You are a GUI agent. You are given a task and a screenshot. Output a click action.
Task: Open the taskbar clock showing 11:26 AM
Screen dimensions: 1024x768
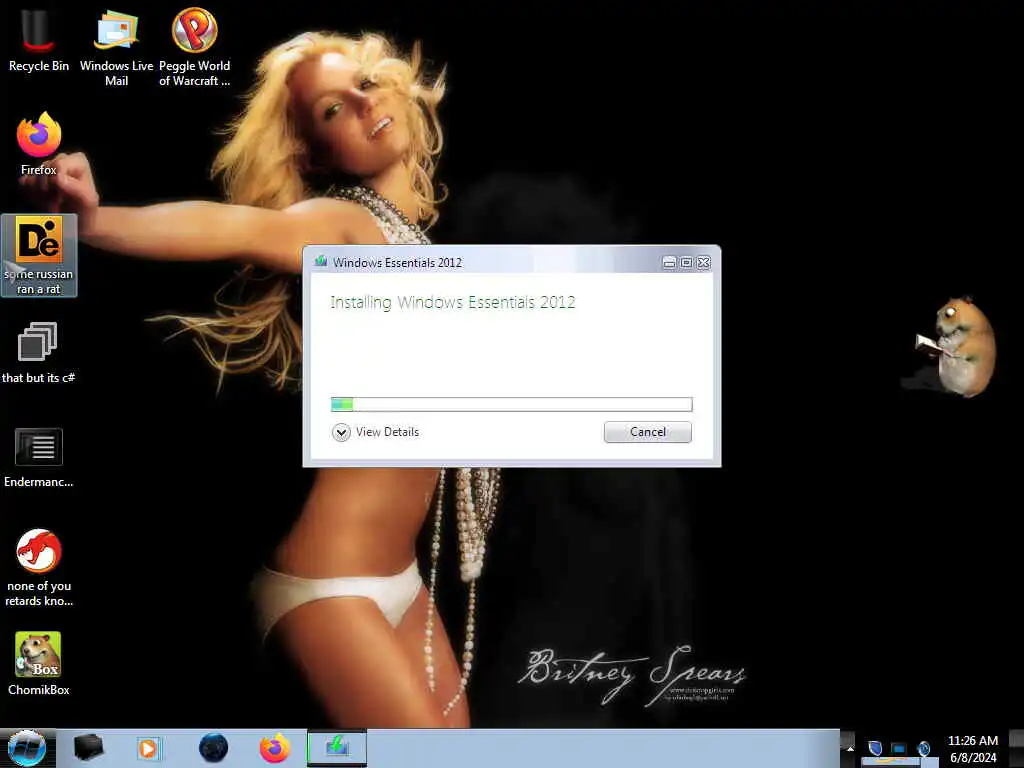tap(973, 748)
